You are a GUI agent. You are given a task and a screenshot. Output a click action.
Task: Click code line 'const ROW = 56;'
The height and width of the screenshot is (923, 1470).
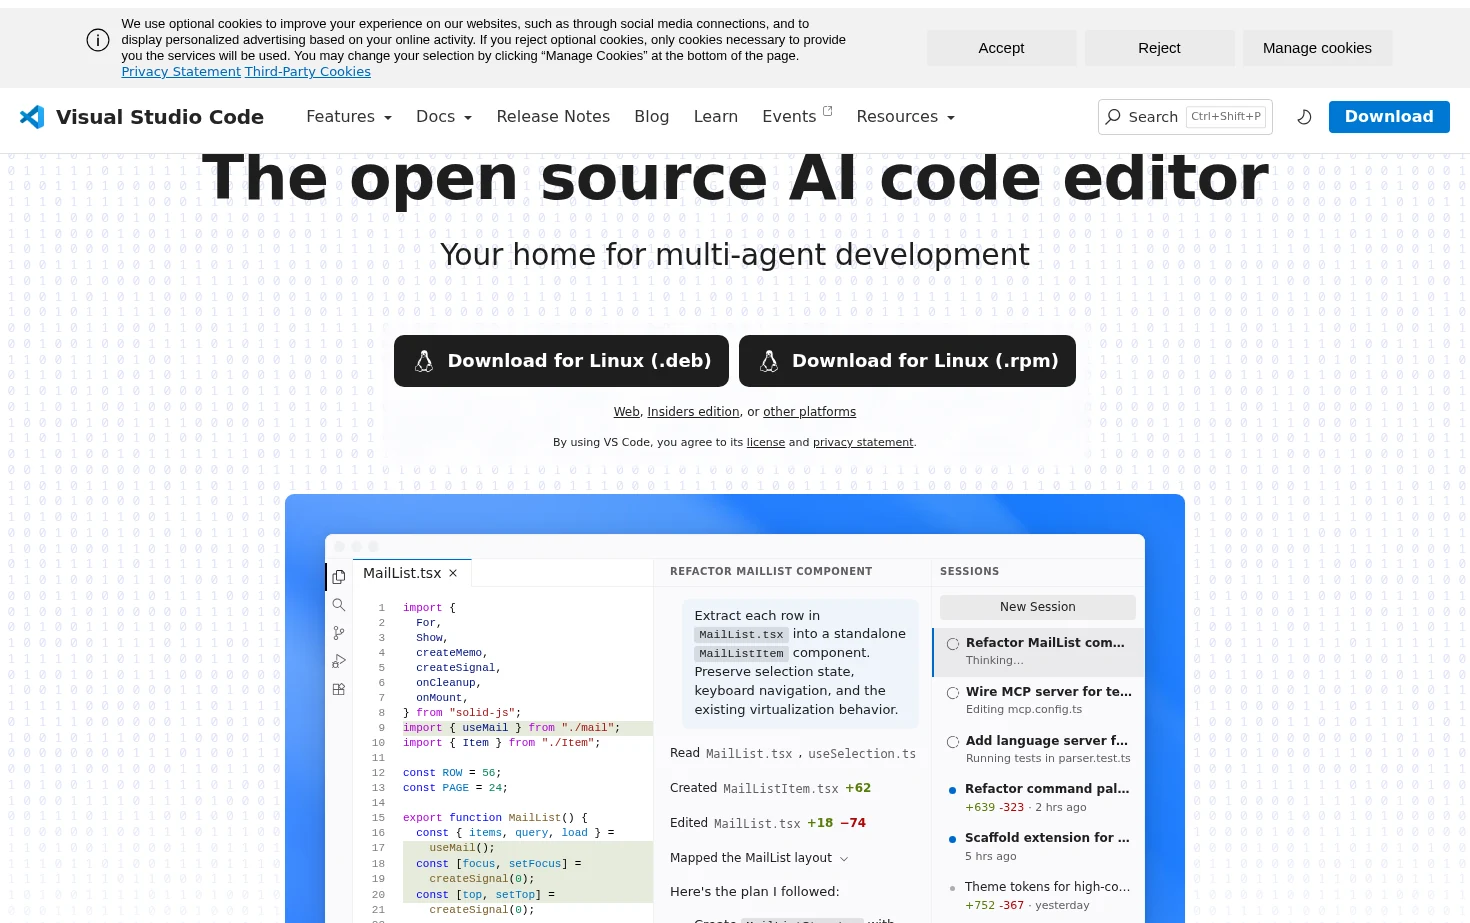pyautogui.click(x=452, y=773)
